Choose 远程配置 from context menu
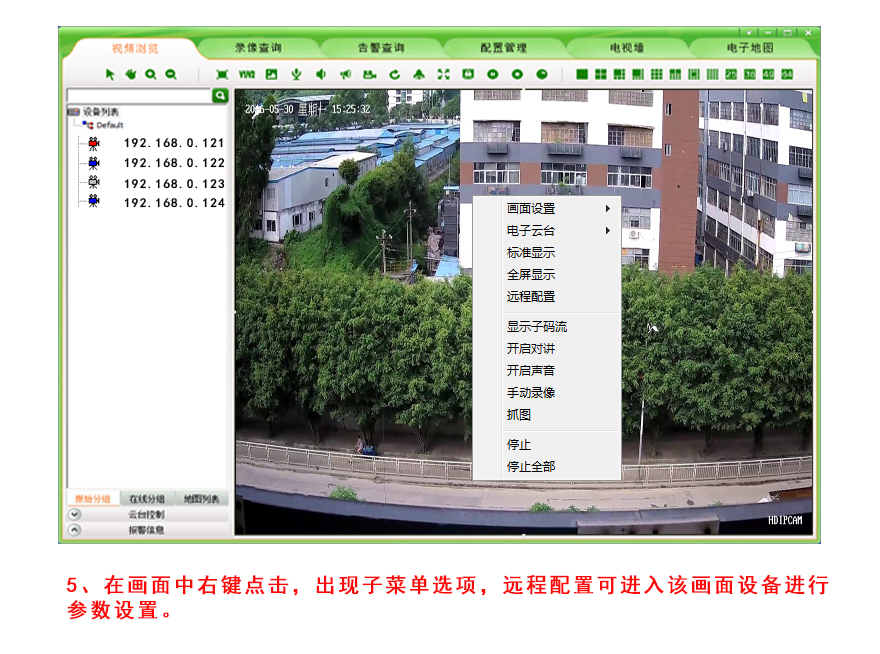880x654 pixels. click(531, 297)
